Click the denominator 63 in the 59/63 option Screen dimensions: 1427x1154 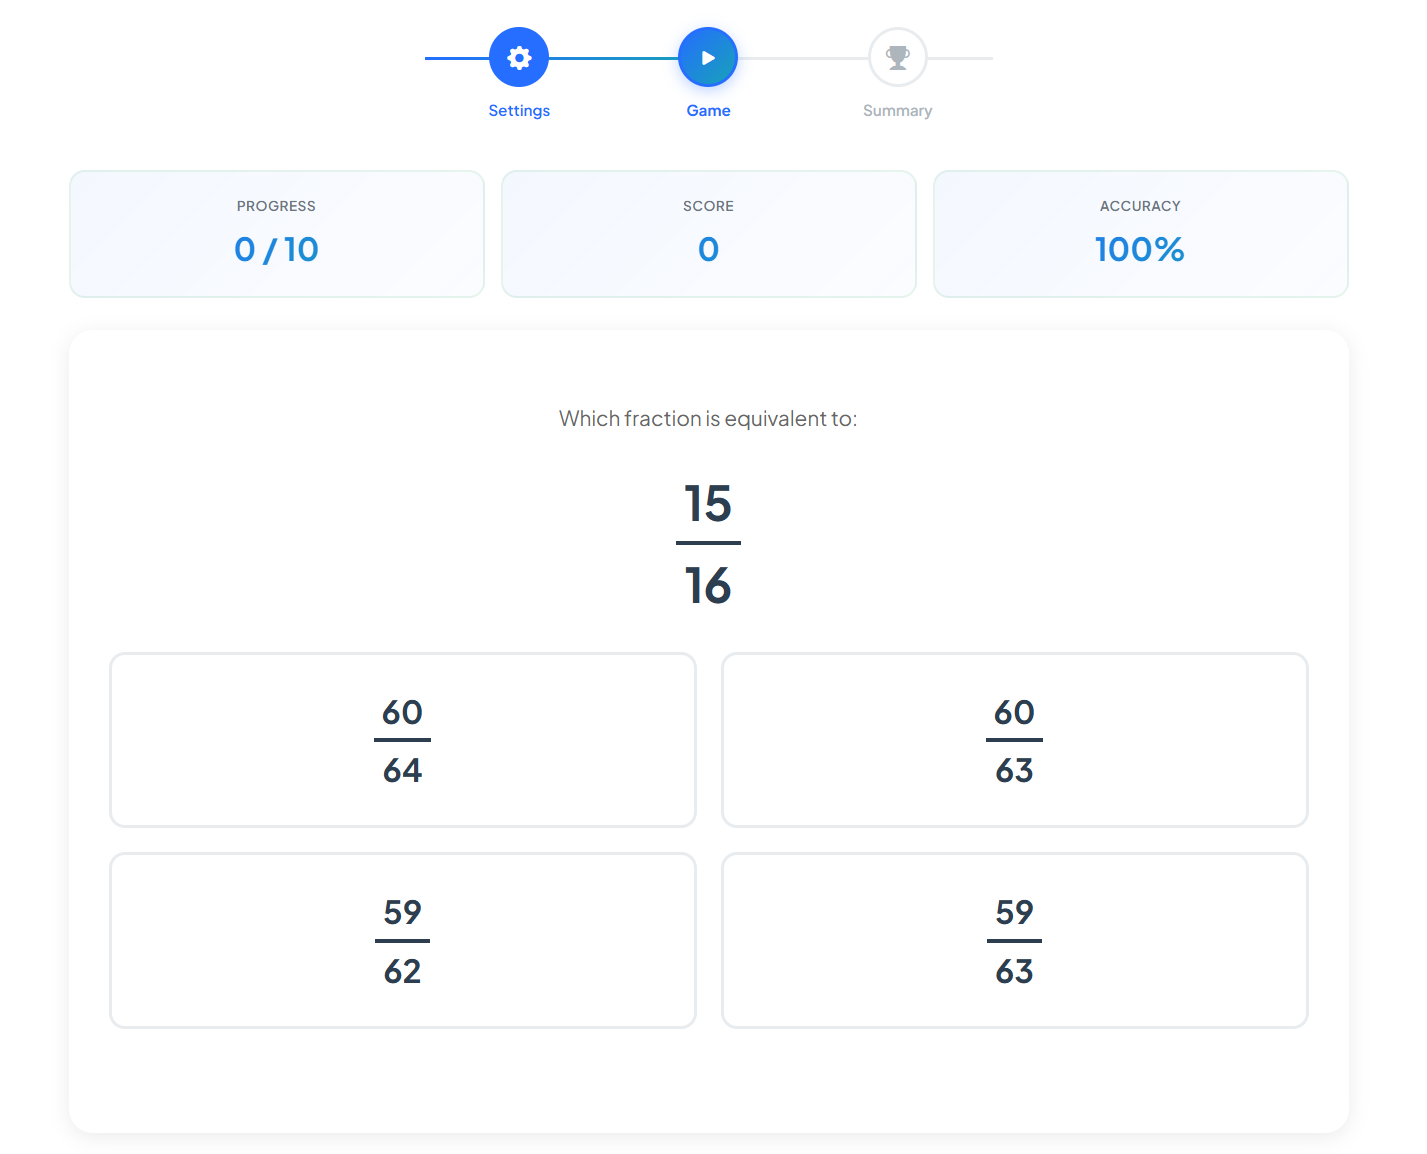coord(1015,971)
